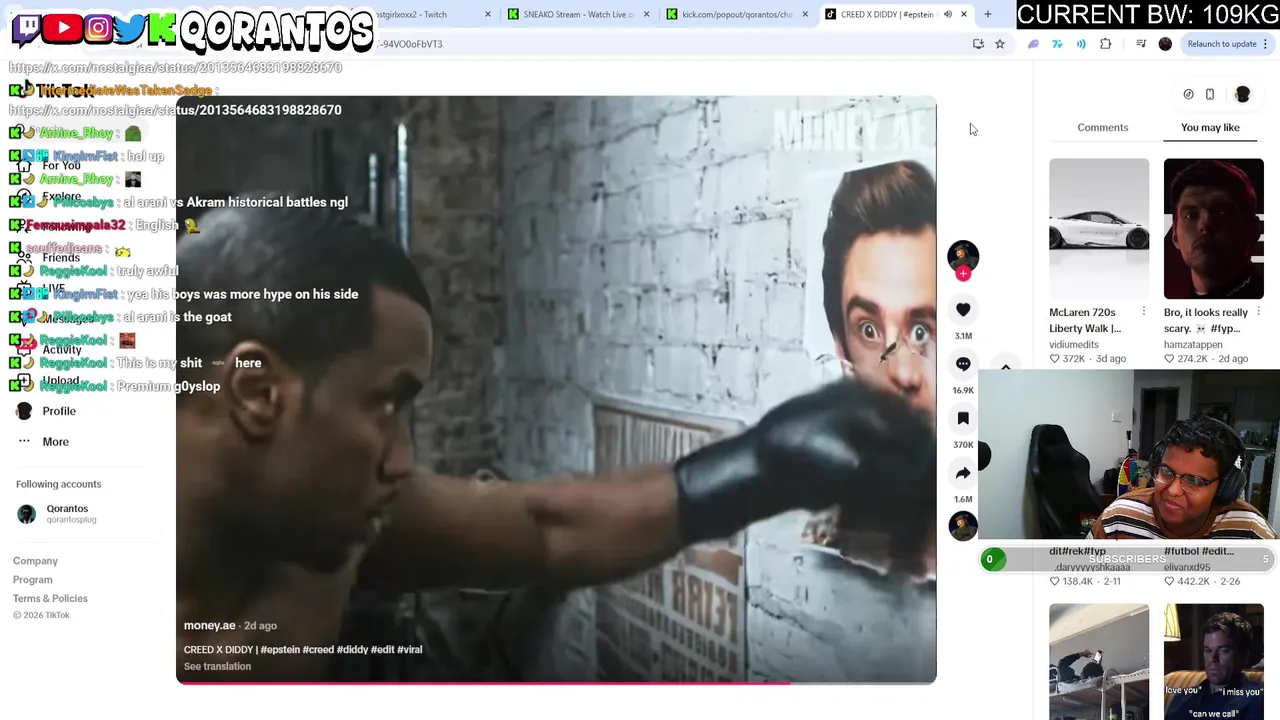Open the 'I miss you' video thumbnail
The image size is (1280, 720).
[1213, 661]
